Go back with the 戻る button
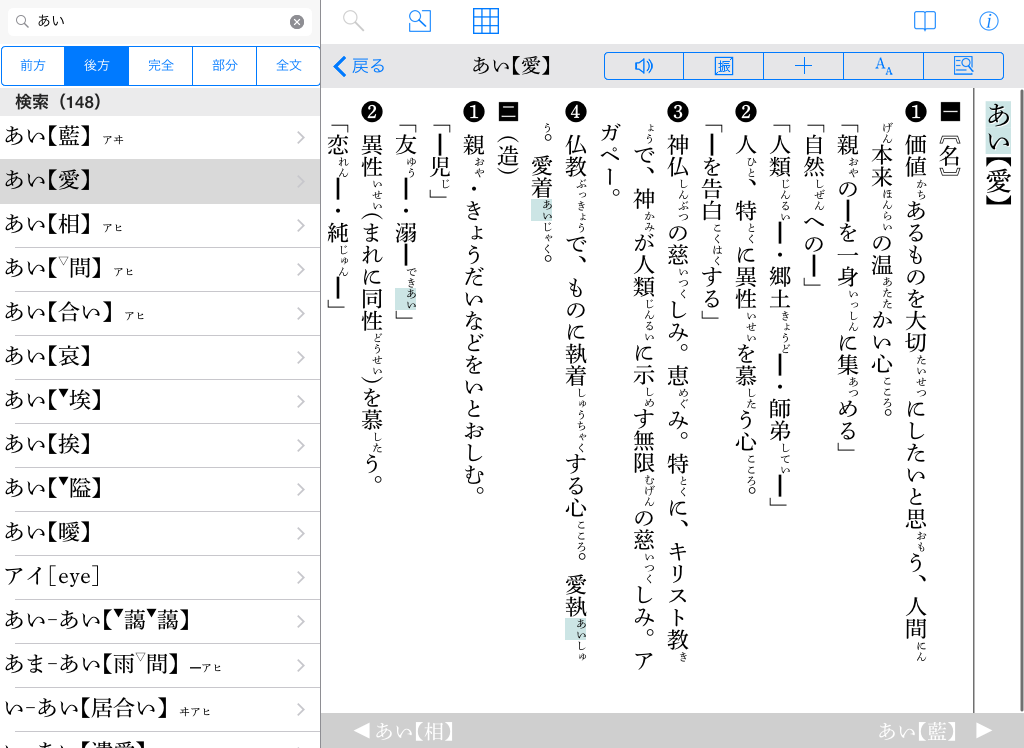Screen dimensions: 1024x748 (359, 66)
